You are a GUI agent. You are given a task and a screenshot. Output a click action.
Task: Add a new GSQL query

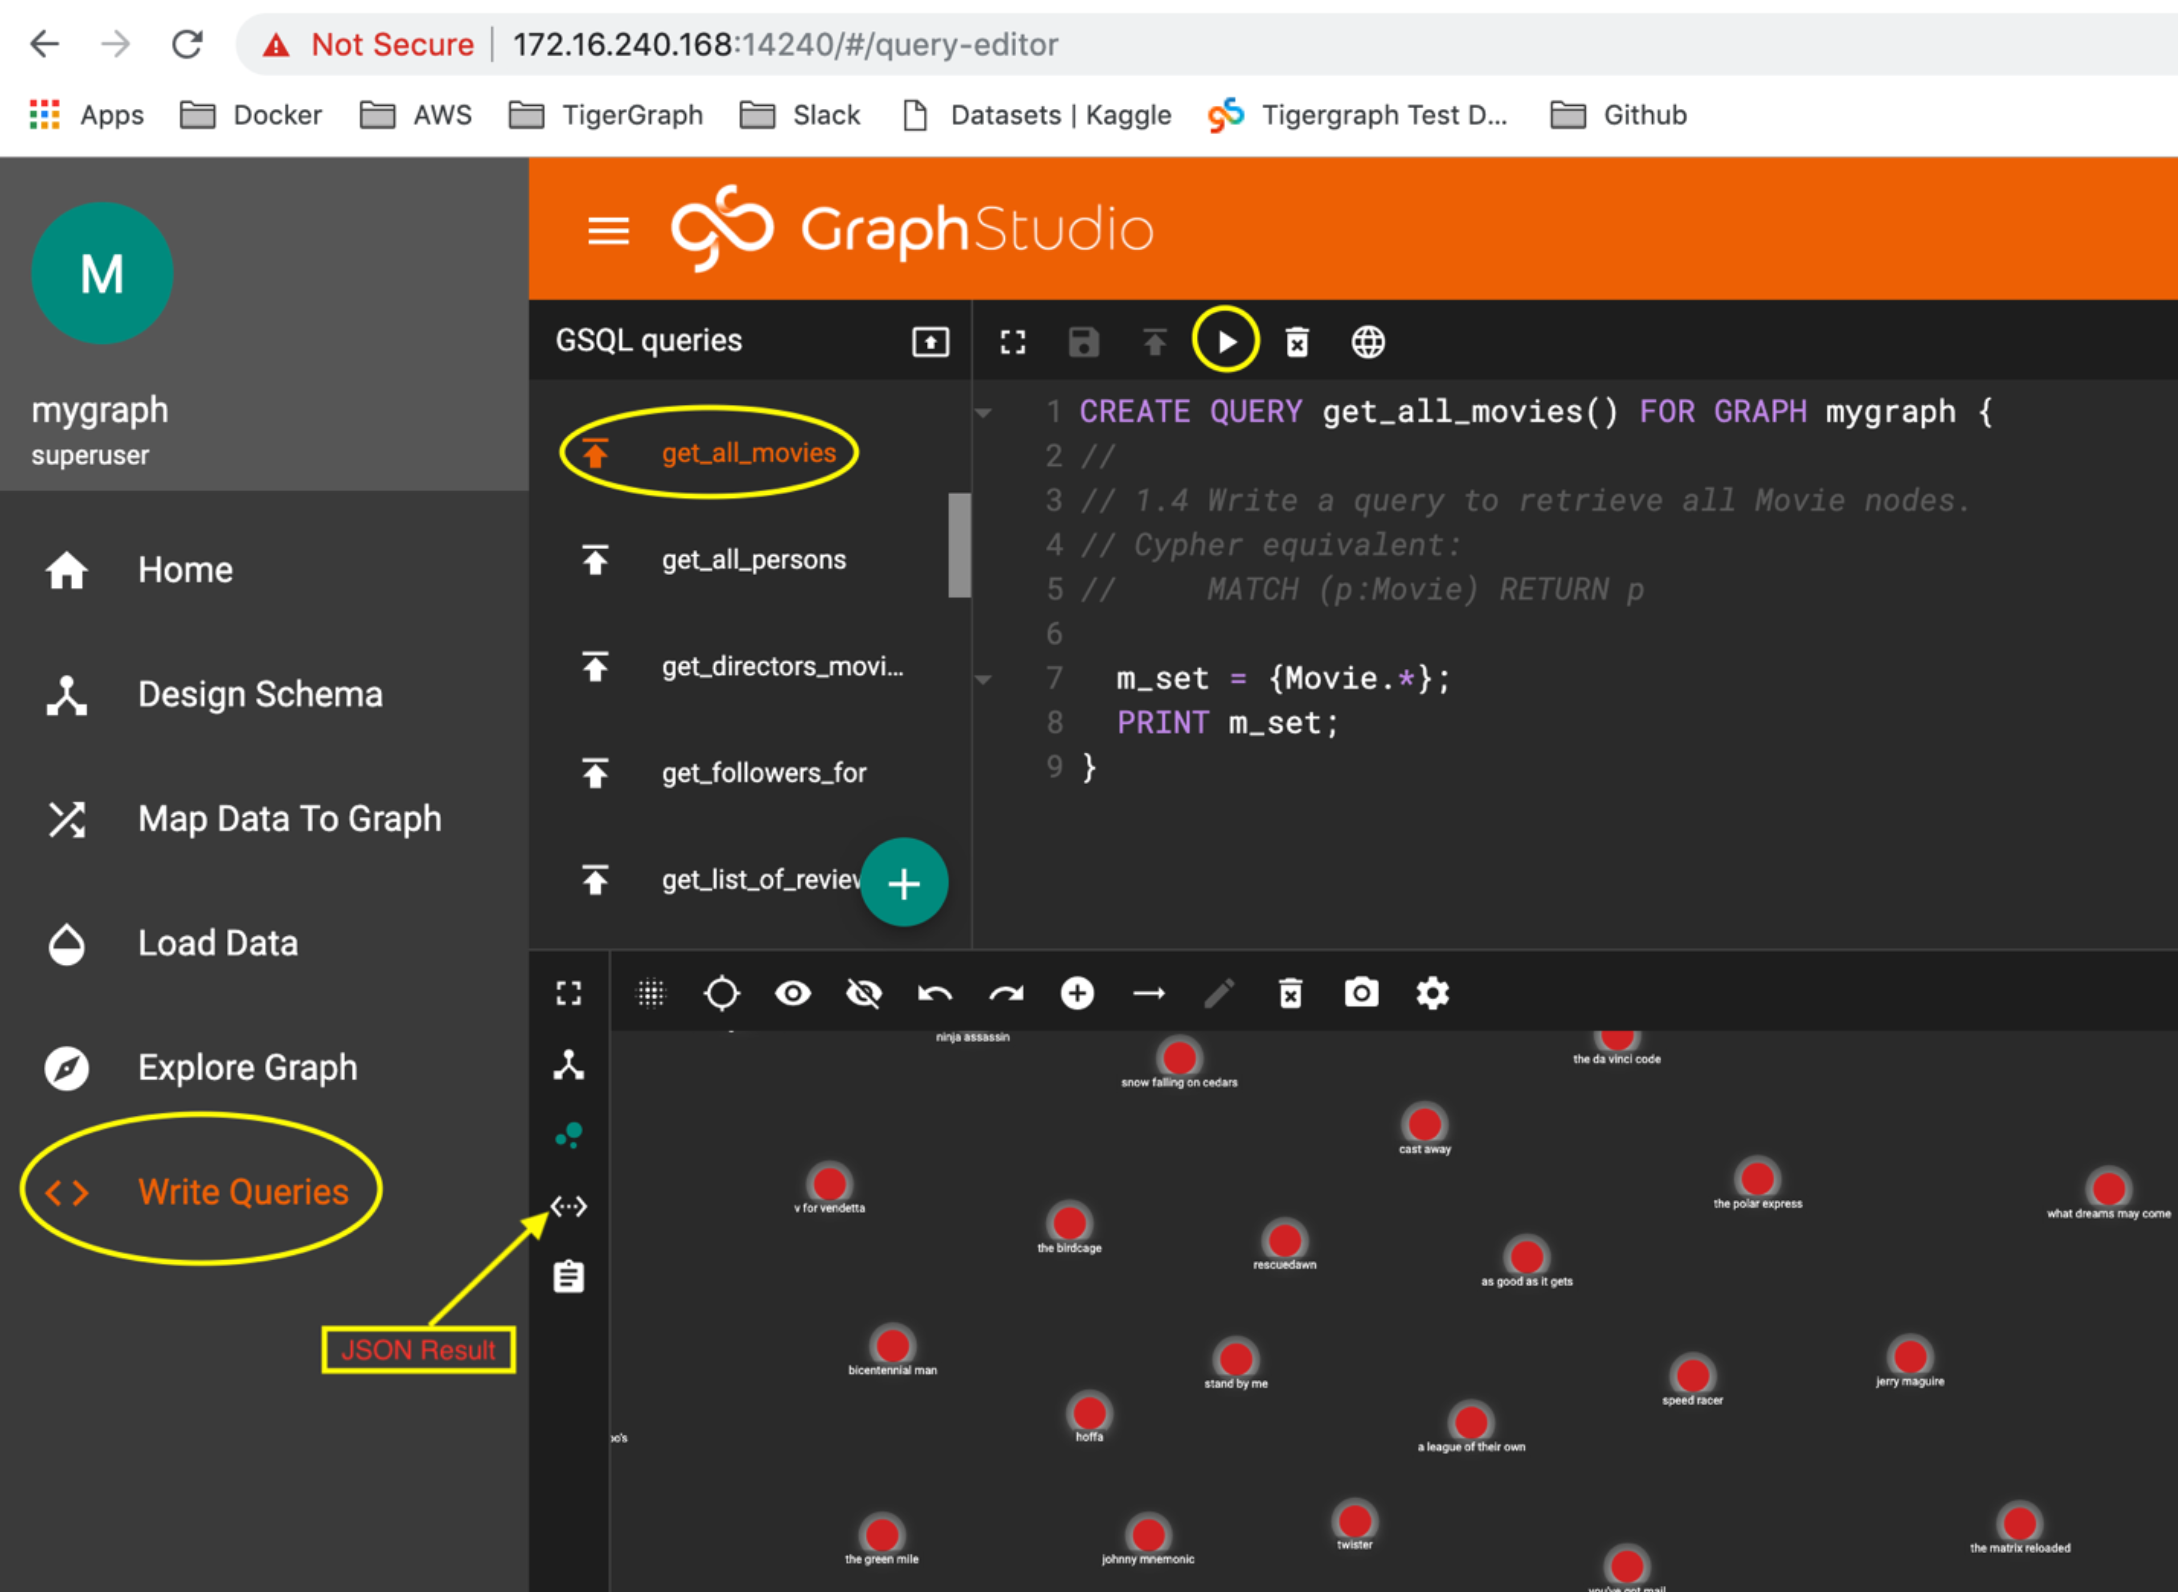click(904, 883)
